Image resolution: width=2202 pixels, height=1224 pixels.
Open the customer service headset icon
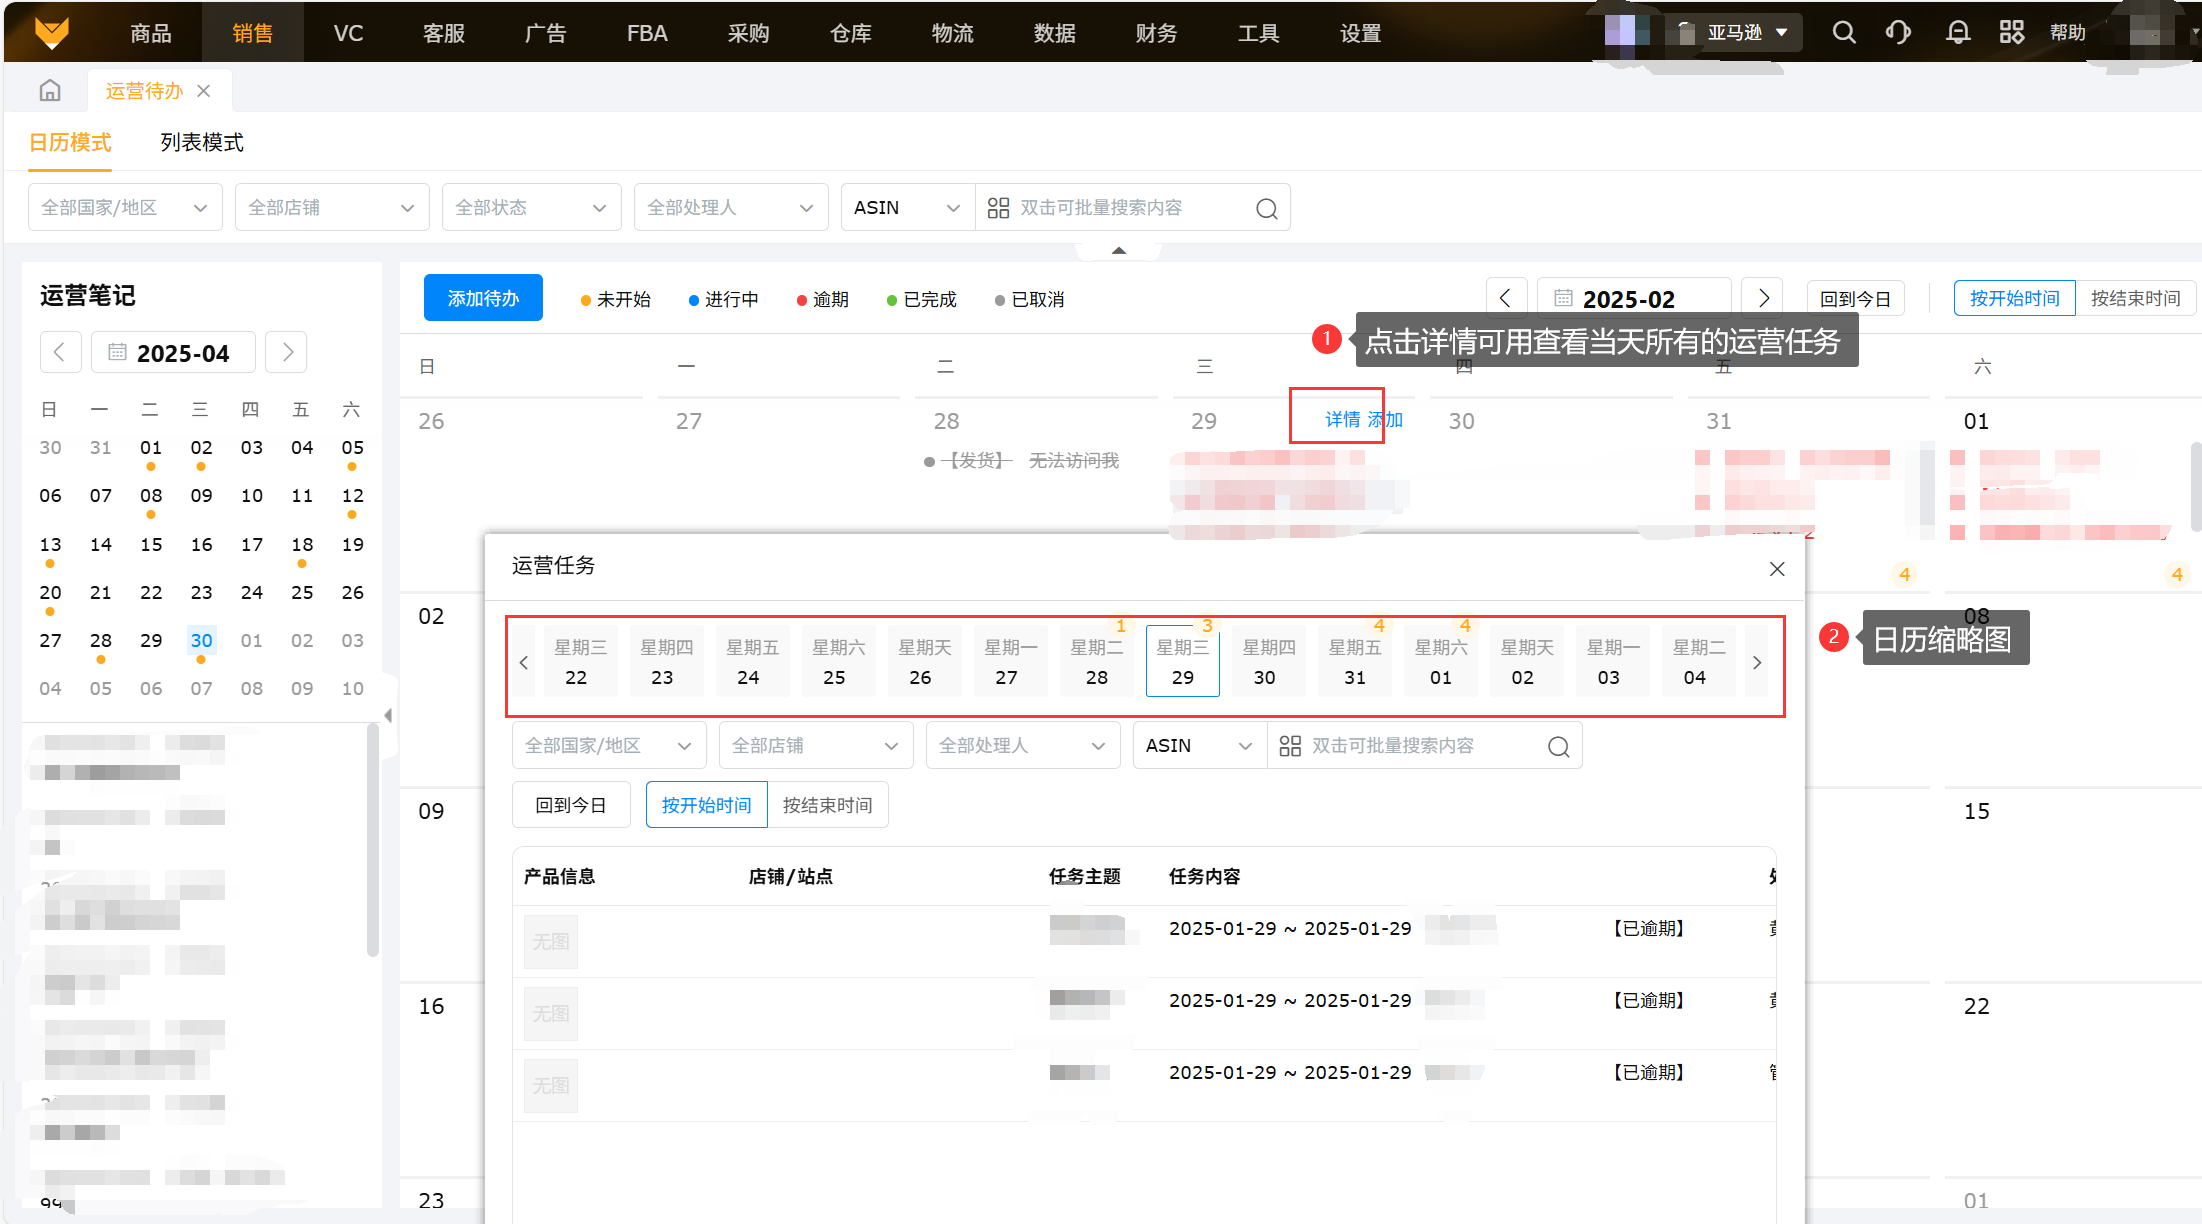[1898, 33]
